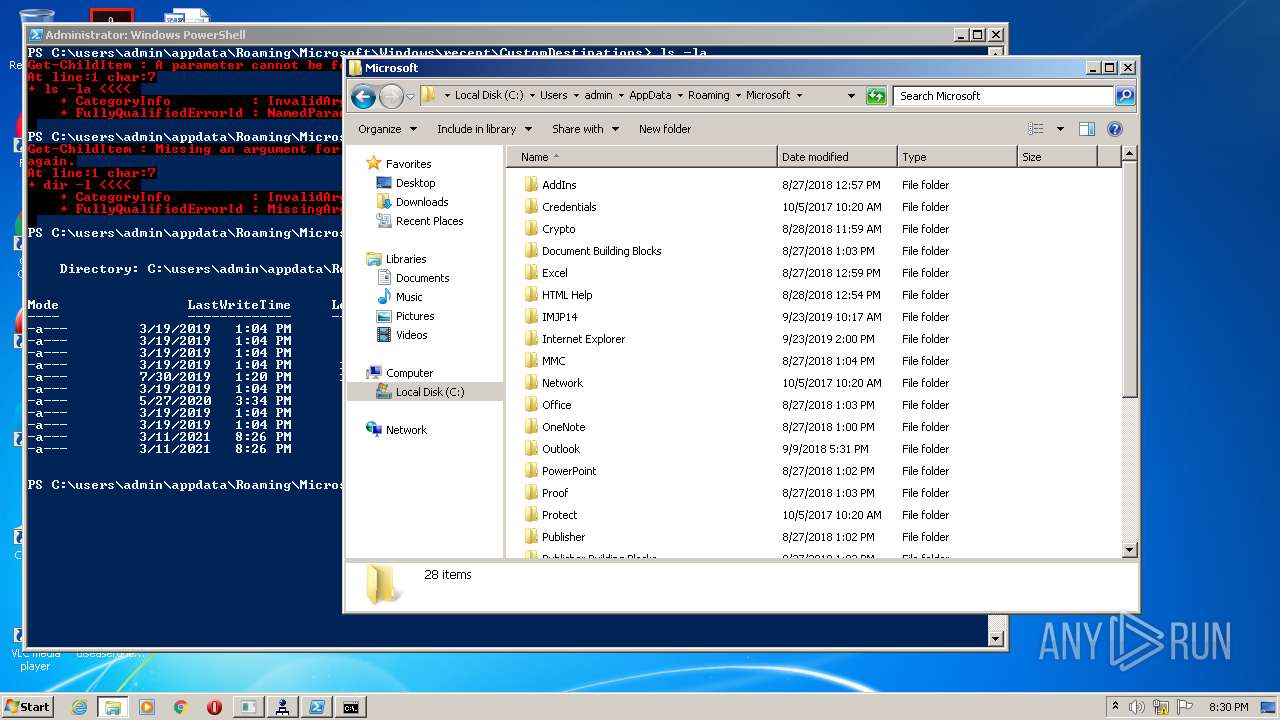Open the Organize menu

tap(387, 129)
